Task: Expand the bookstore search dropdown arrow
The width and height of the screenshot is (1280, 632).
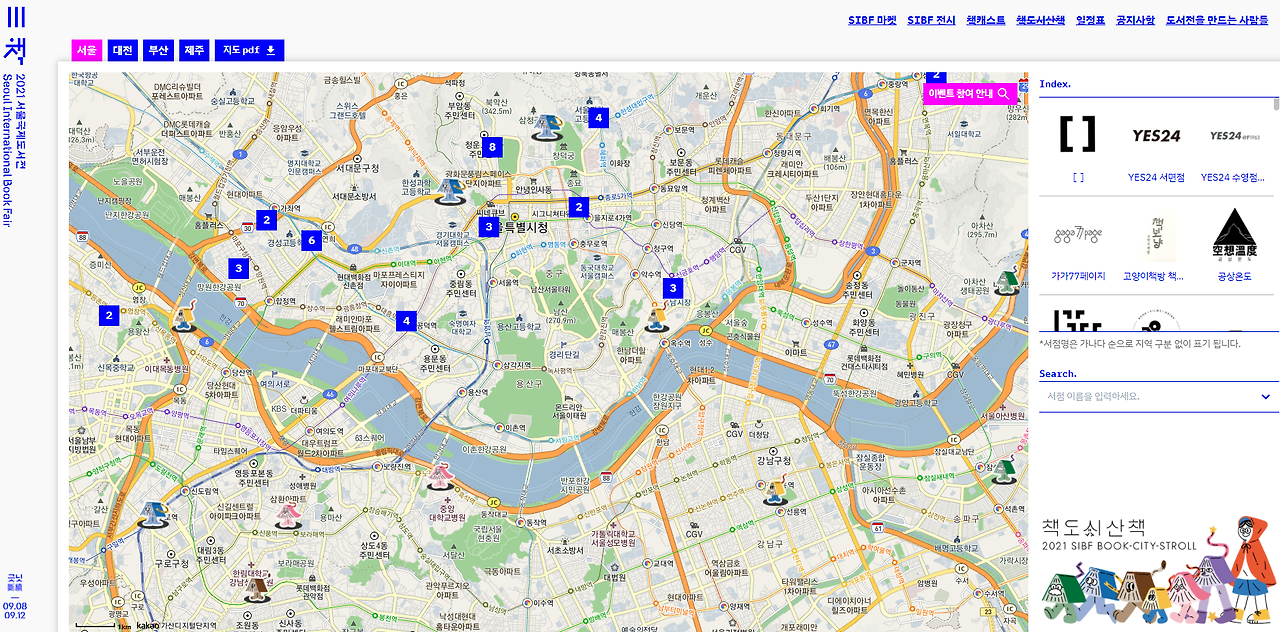Action: (1265, 397)
